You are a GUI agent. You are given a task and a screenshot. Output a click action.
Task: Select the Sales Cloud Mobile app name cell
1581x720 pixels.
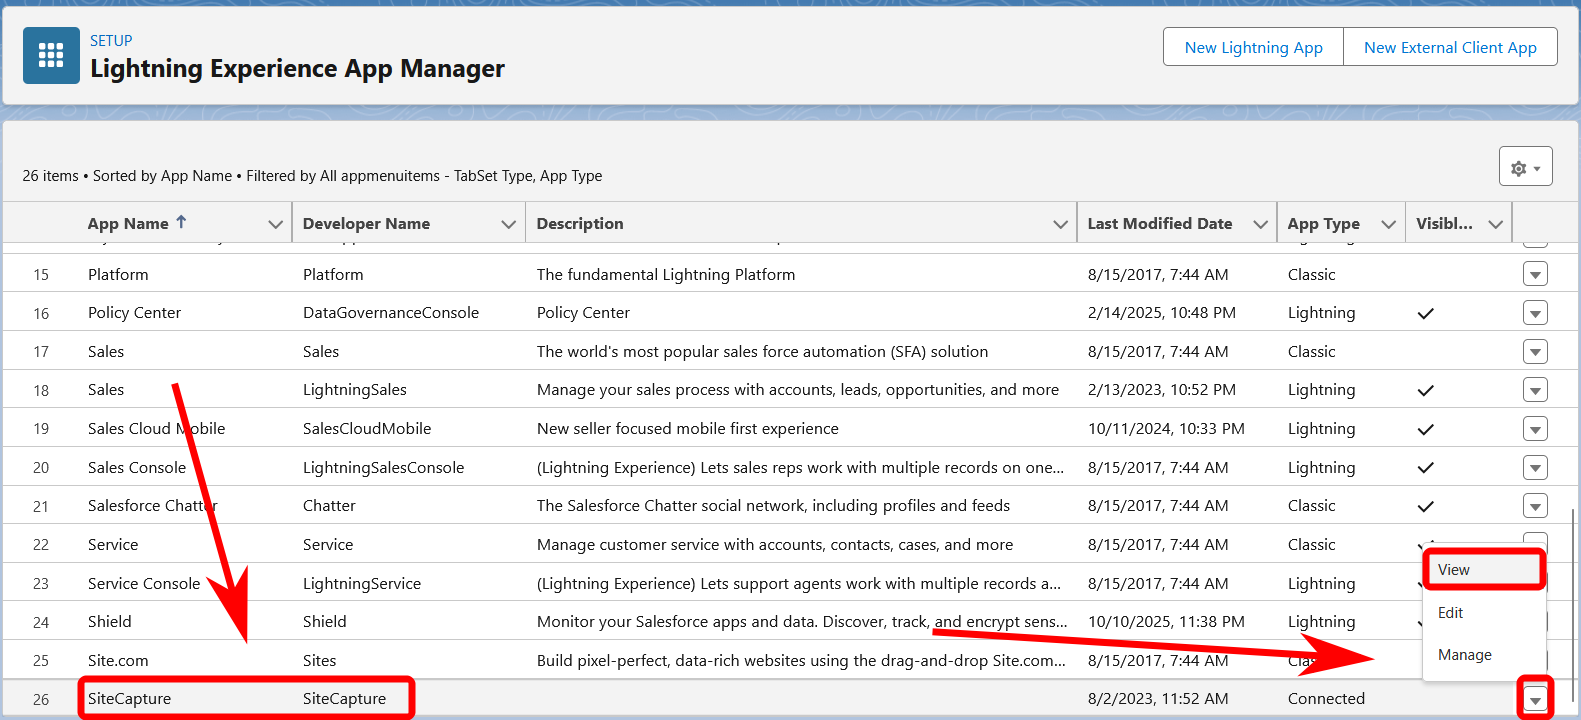(x=156, y=429)
